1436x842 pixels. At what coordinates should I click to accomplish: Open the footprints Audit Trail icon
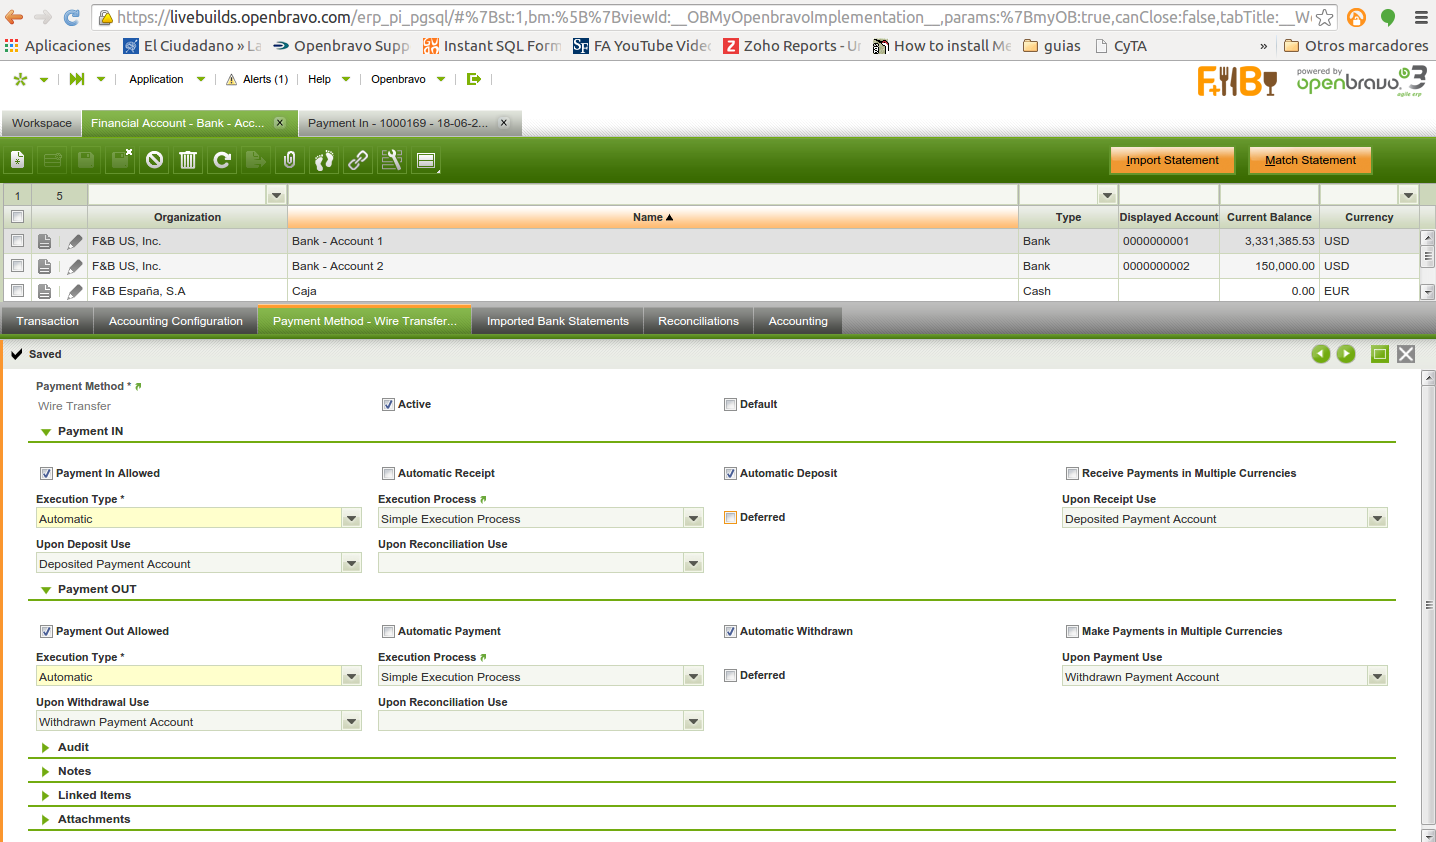click(x=324, y=160)
